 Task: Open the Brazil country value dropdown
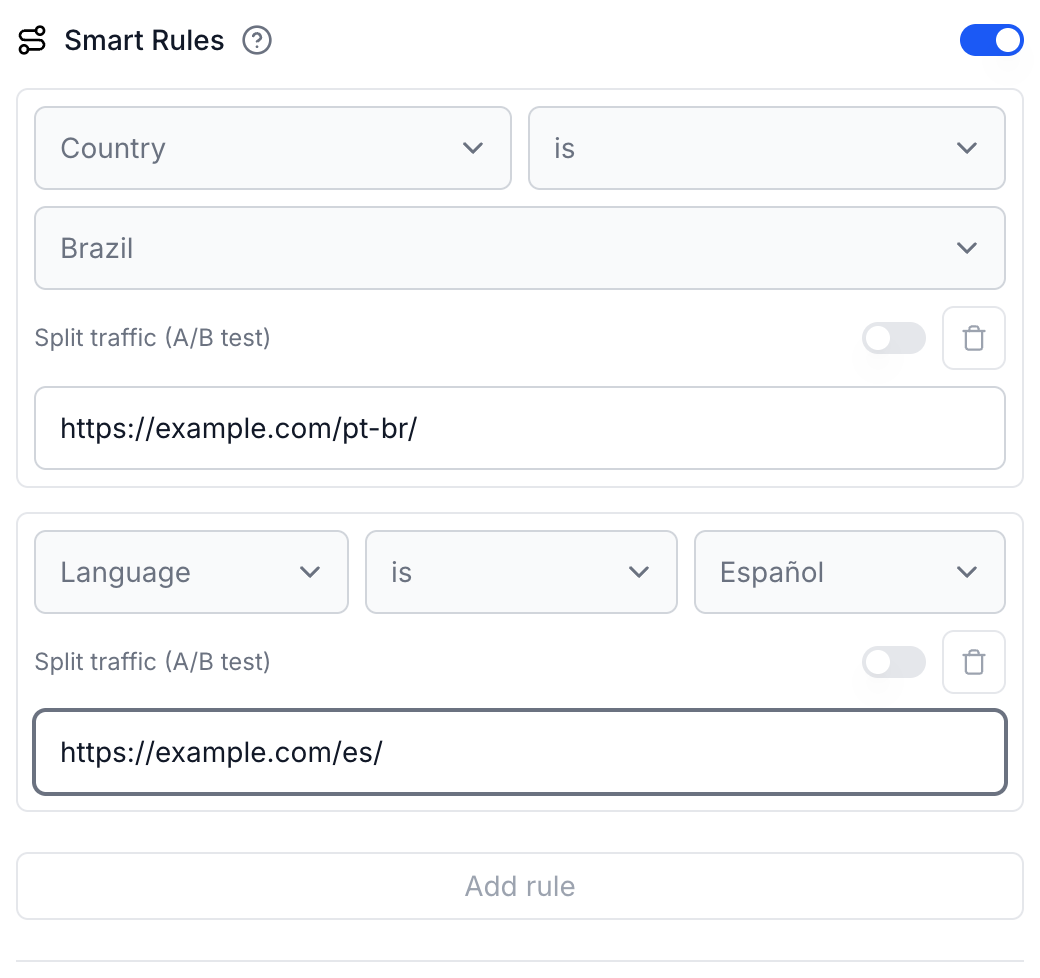(520, 248)
